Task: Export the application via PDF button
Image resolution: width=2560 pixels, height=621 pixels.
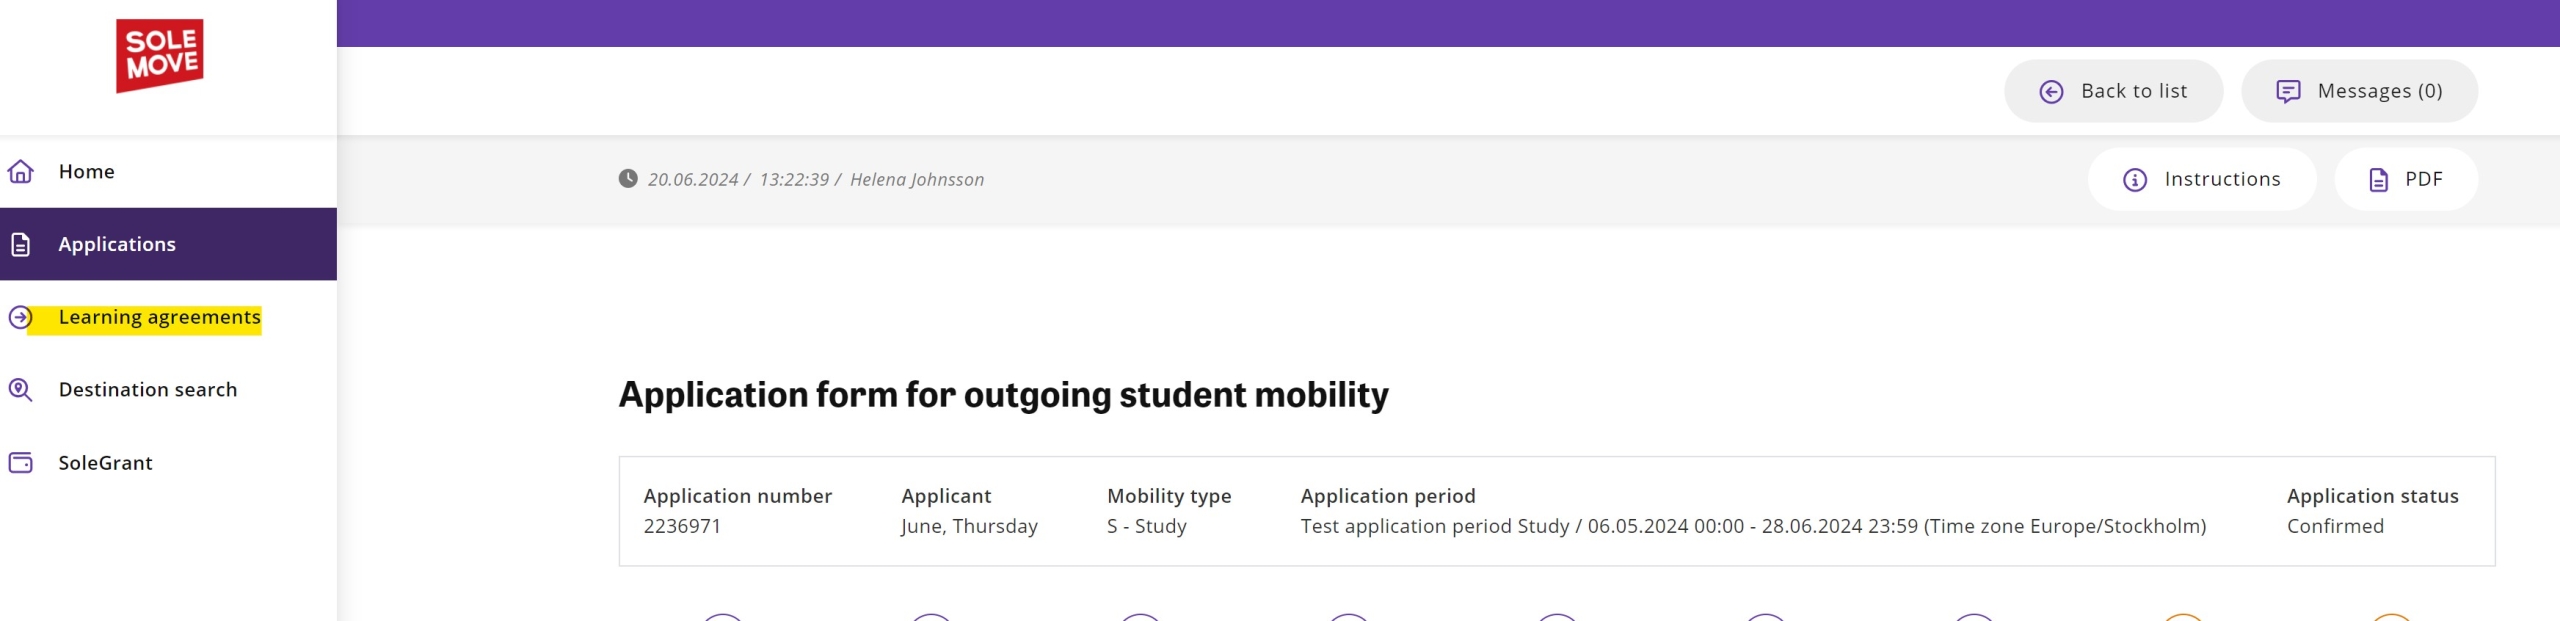Action: tap(2406, 179)
